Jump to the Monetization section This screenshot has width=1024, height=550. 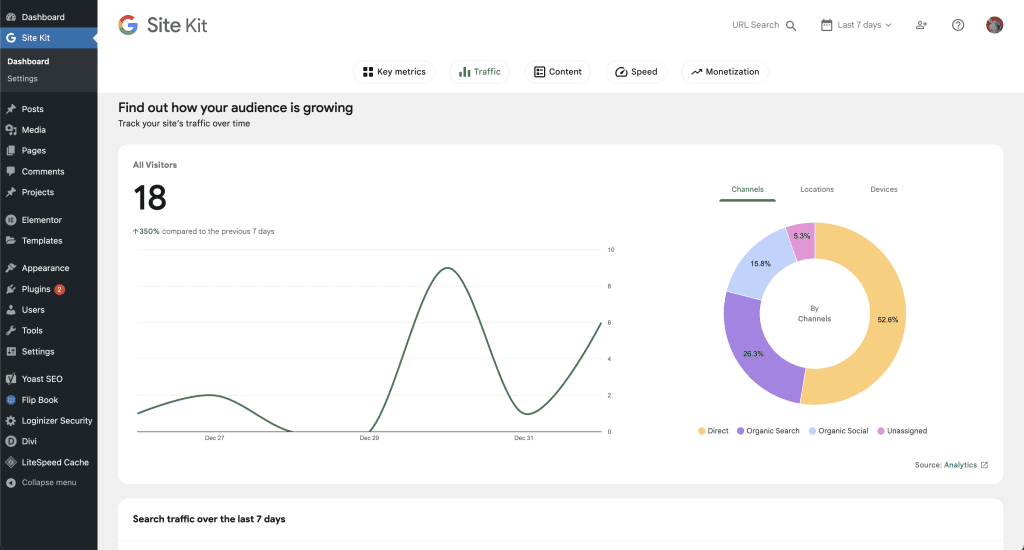pos(725,72)
